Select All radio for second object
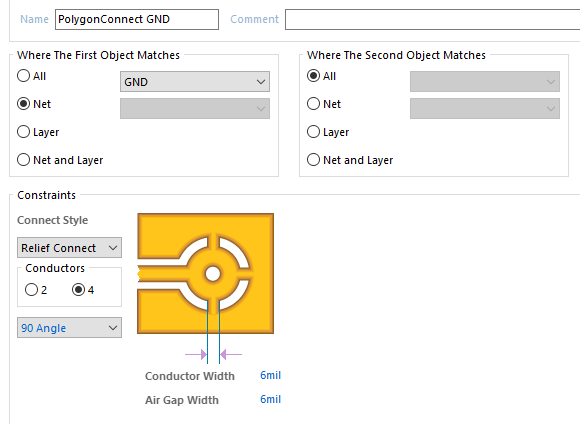 (321, 76)
